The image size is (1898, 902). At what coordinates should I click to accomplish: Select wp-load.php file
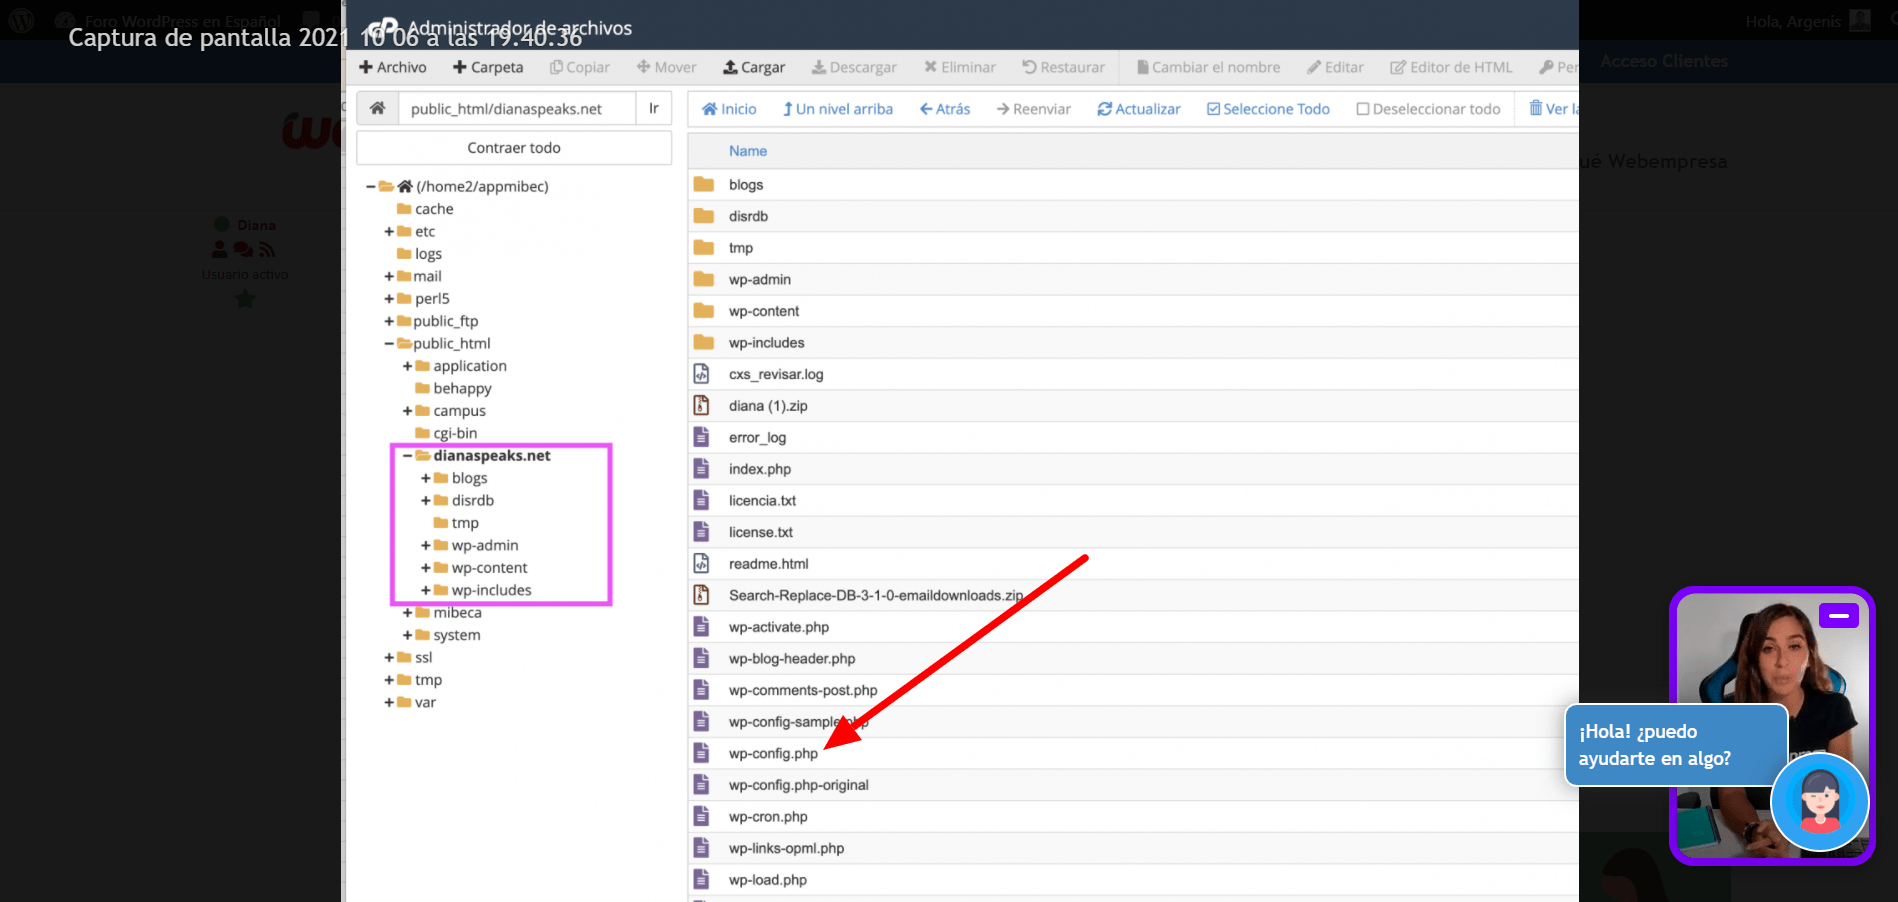pos(767,880)
